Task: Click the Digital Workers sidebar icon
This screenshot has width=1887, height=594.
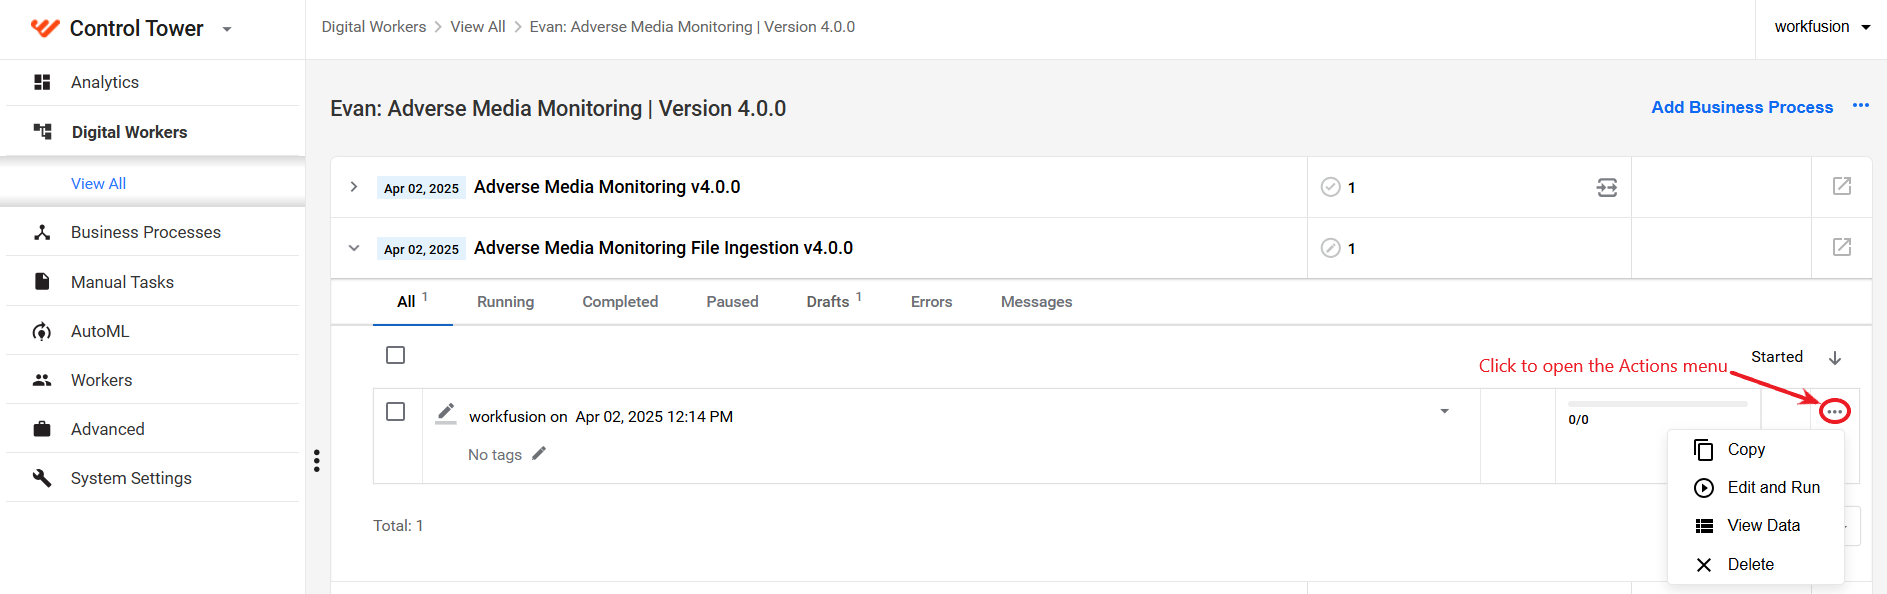Action: (x=42, y=131)
